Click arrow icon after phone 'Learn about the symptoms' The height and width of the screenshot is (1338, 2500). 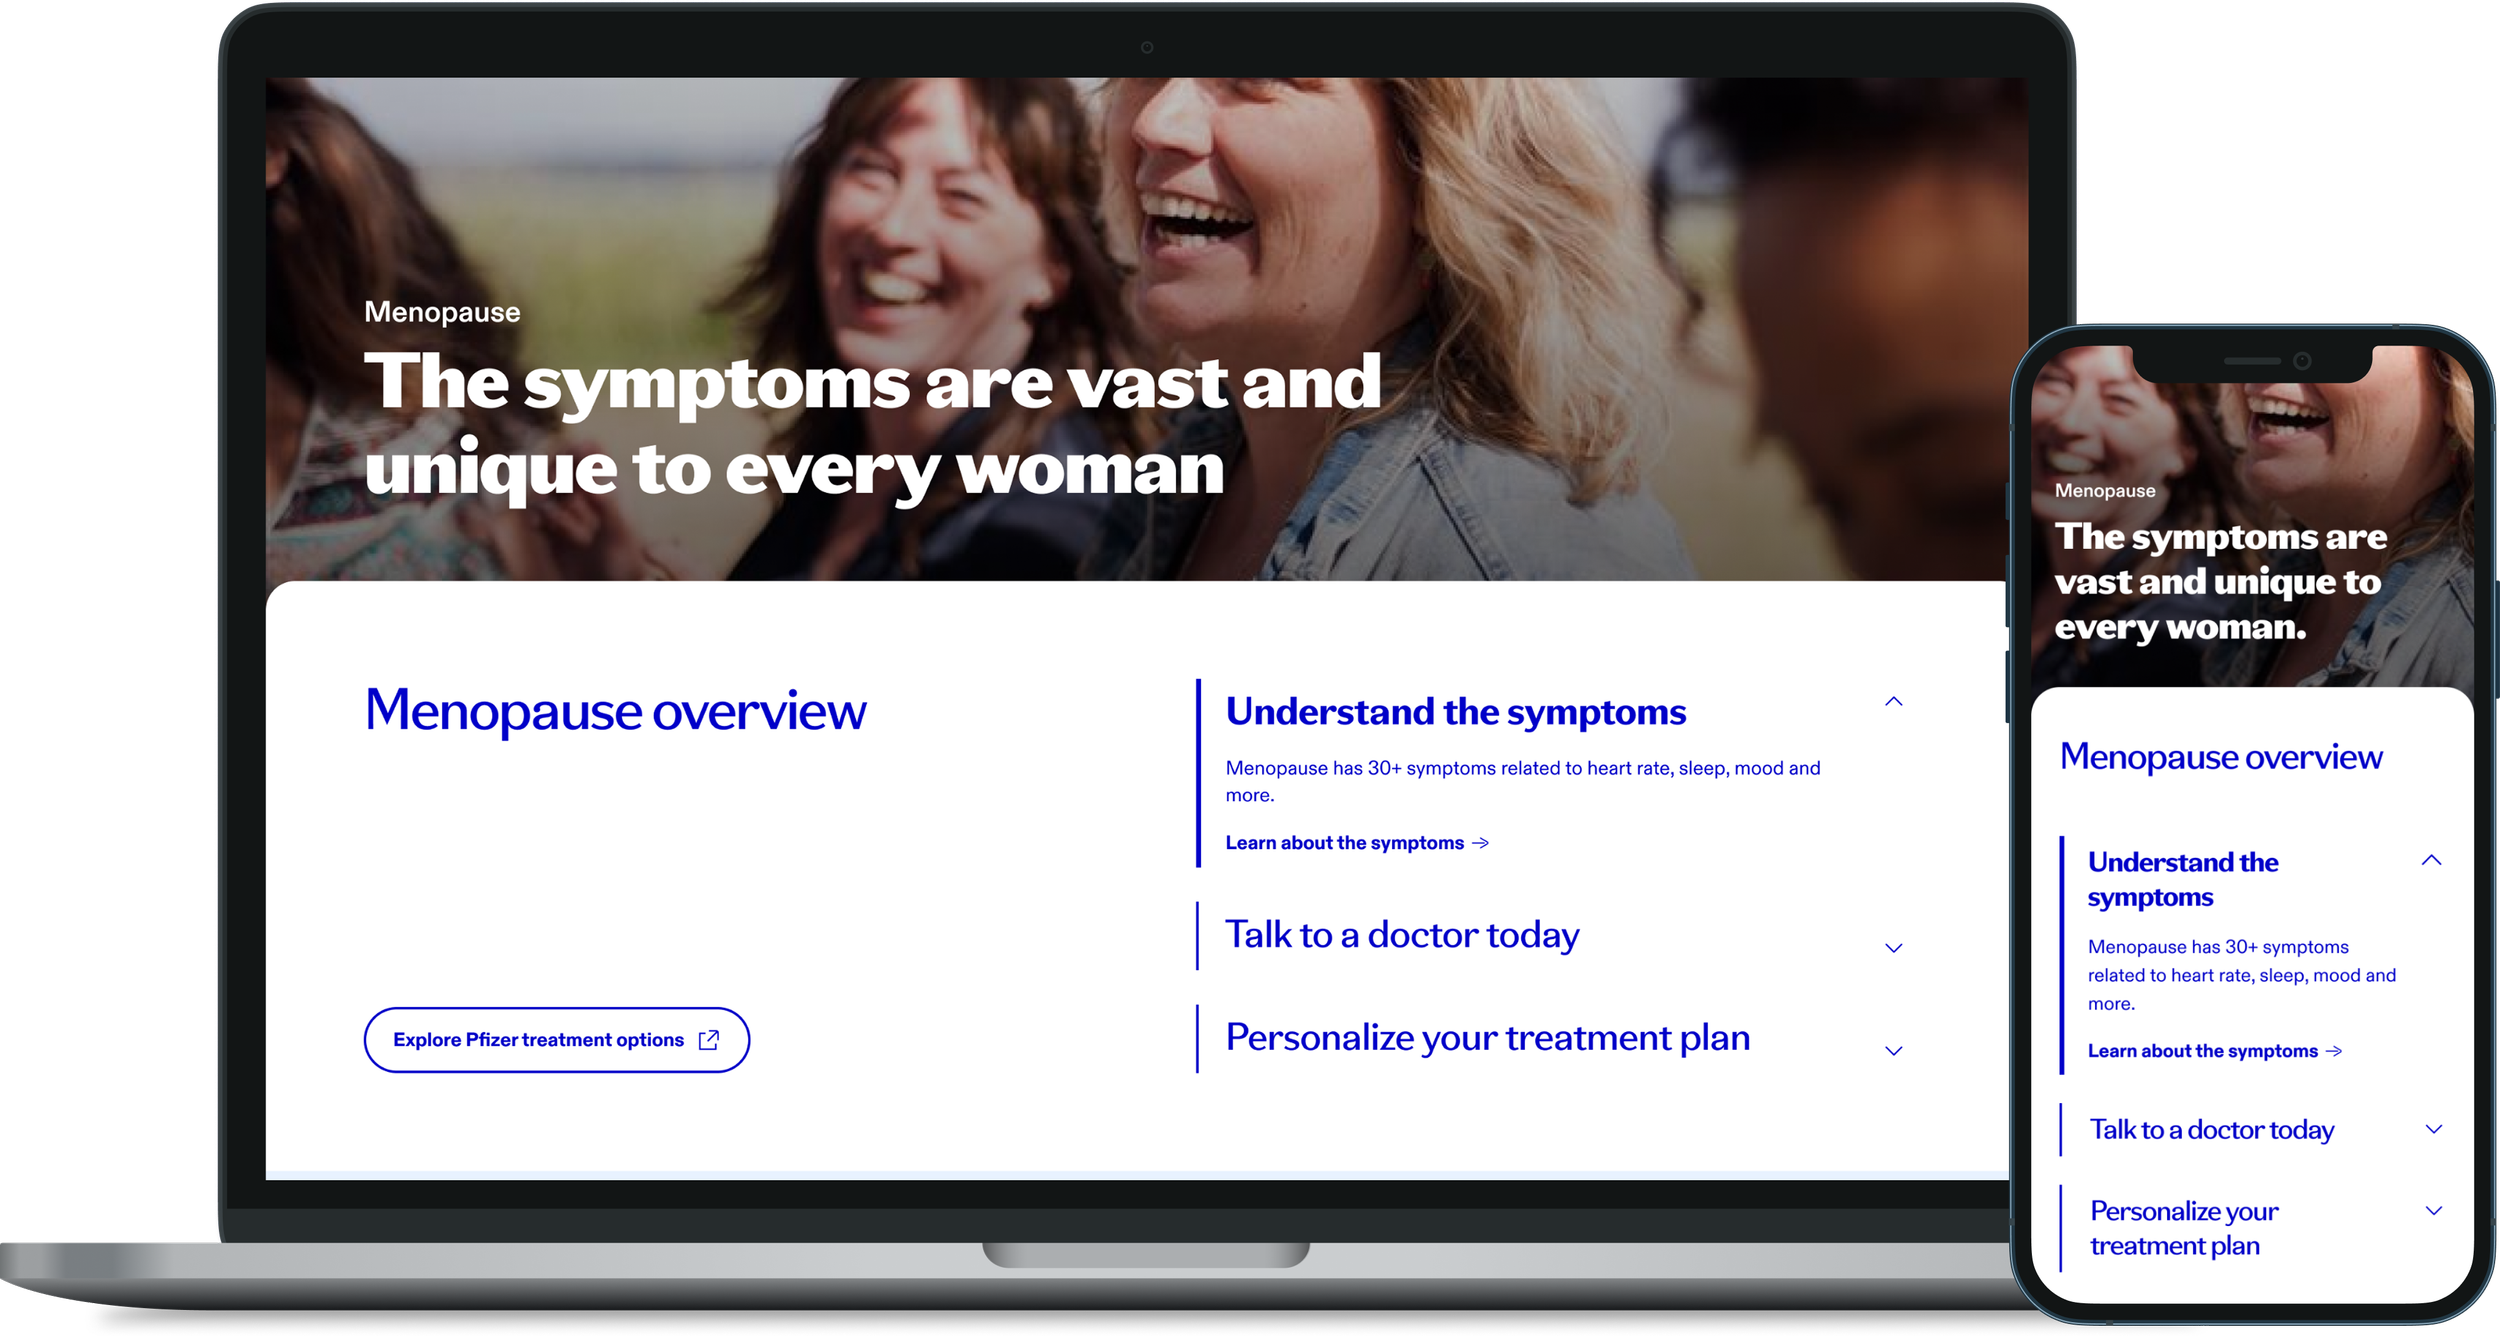tap(2333, 1051)
